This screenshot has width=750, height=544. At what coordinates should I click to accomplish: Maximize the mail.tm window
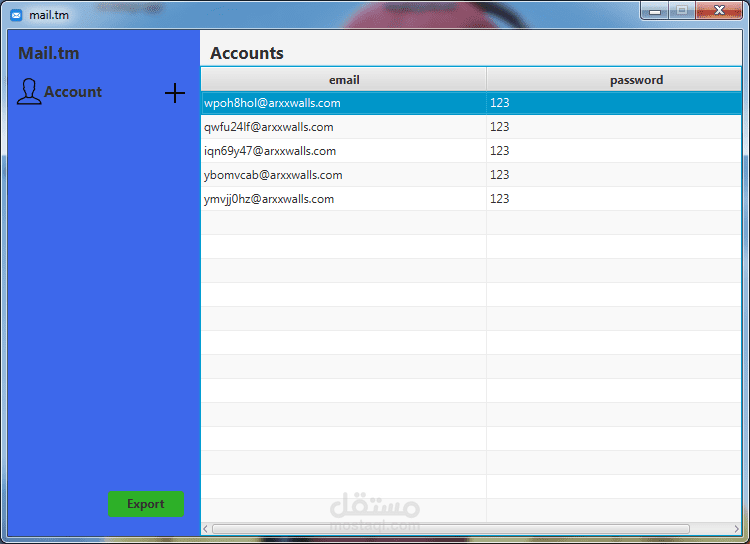coord(682,11)
